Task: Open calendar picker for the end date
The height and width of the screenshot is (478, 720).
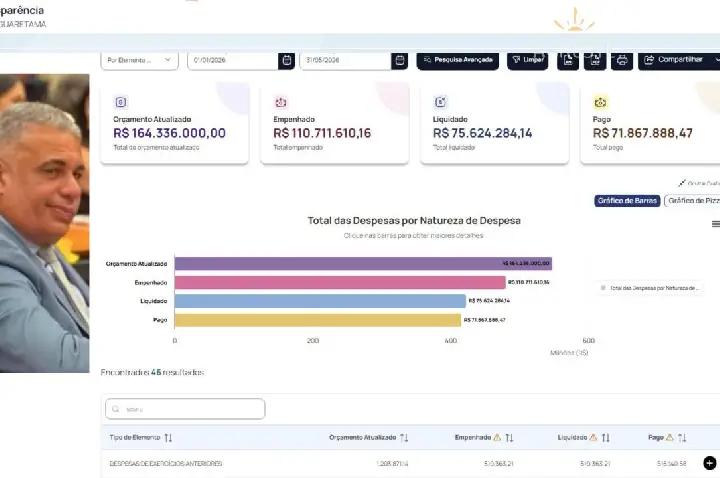Action: [400, 60]
